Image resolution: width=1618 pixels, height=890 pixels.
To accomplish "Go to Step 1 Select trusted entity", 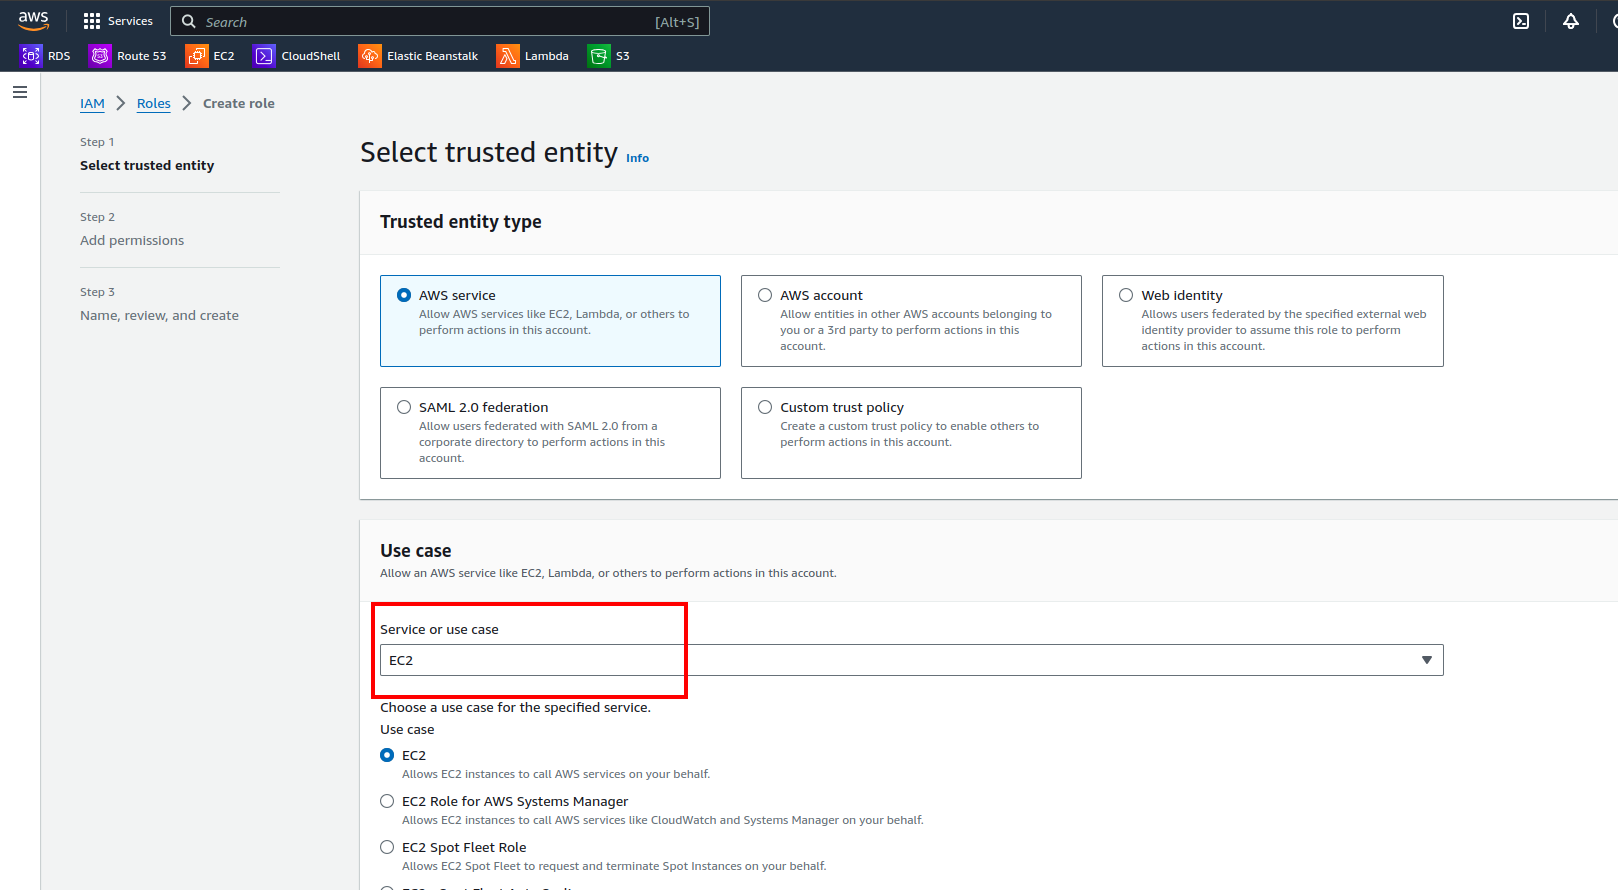I will [x=147, y=165].
